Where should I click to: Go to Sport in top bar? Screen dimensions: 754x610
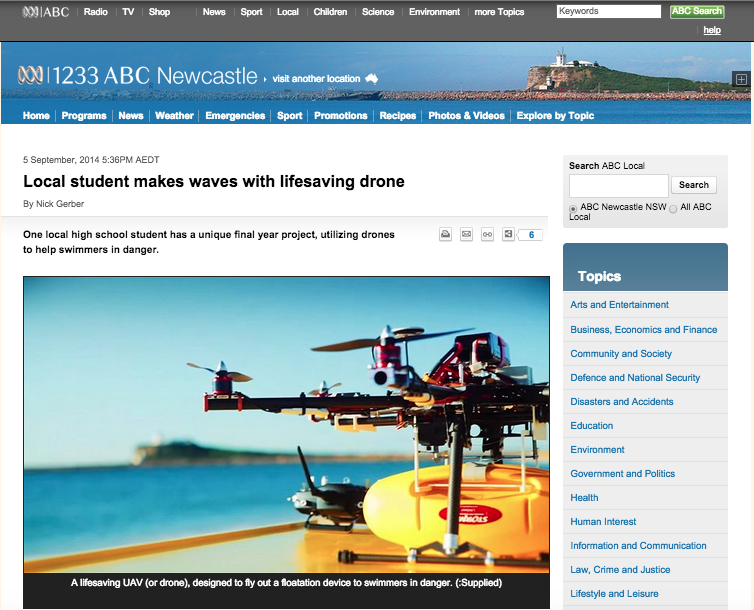pyautogui.click(x=251, y=12)
